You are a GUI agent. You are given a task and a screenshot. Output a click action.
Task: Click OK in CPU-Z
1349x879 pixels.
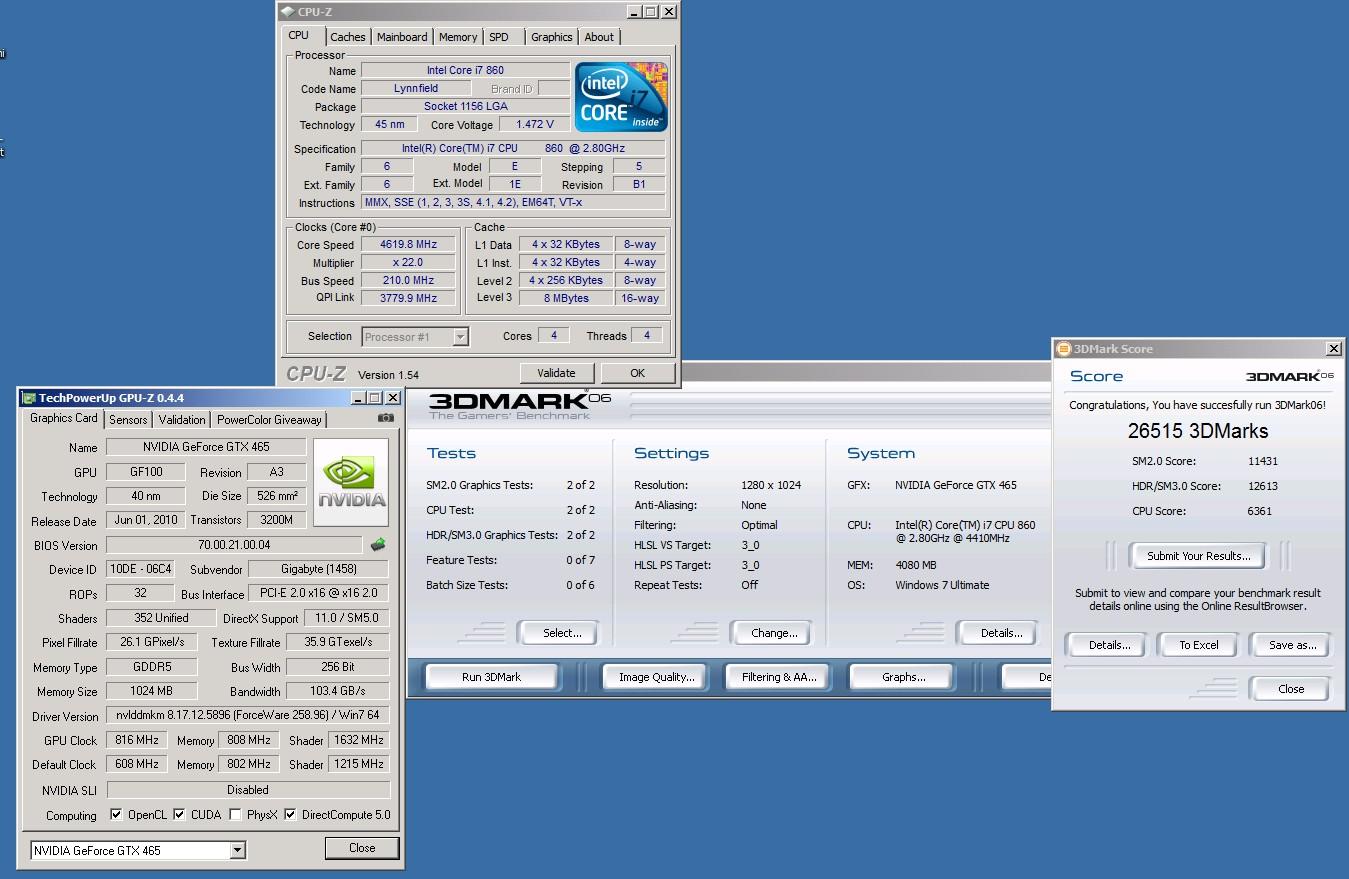coord(637,373)
